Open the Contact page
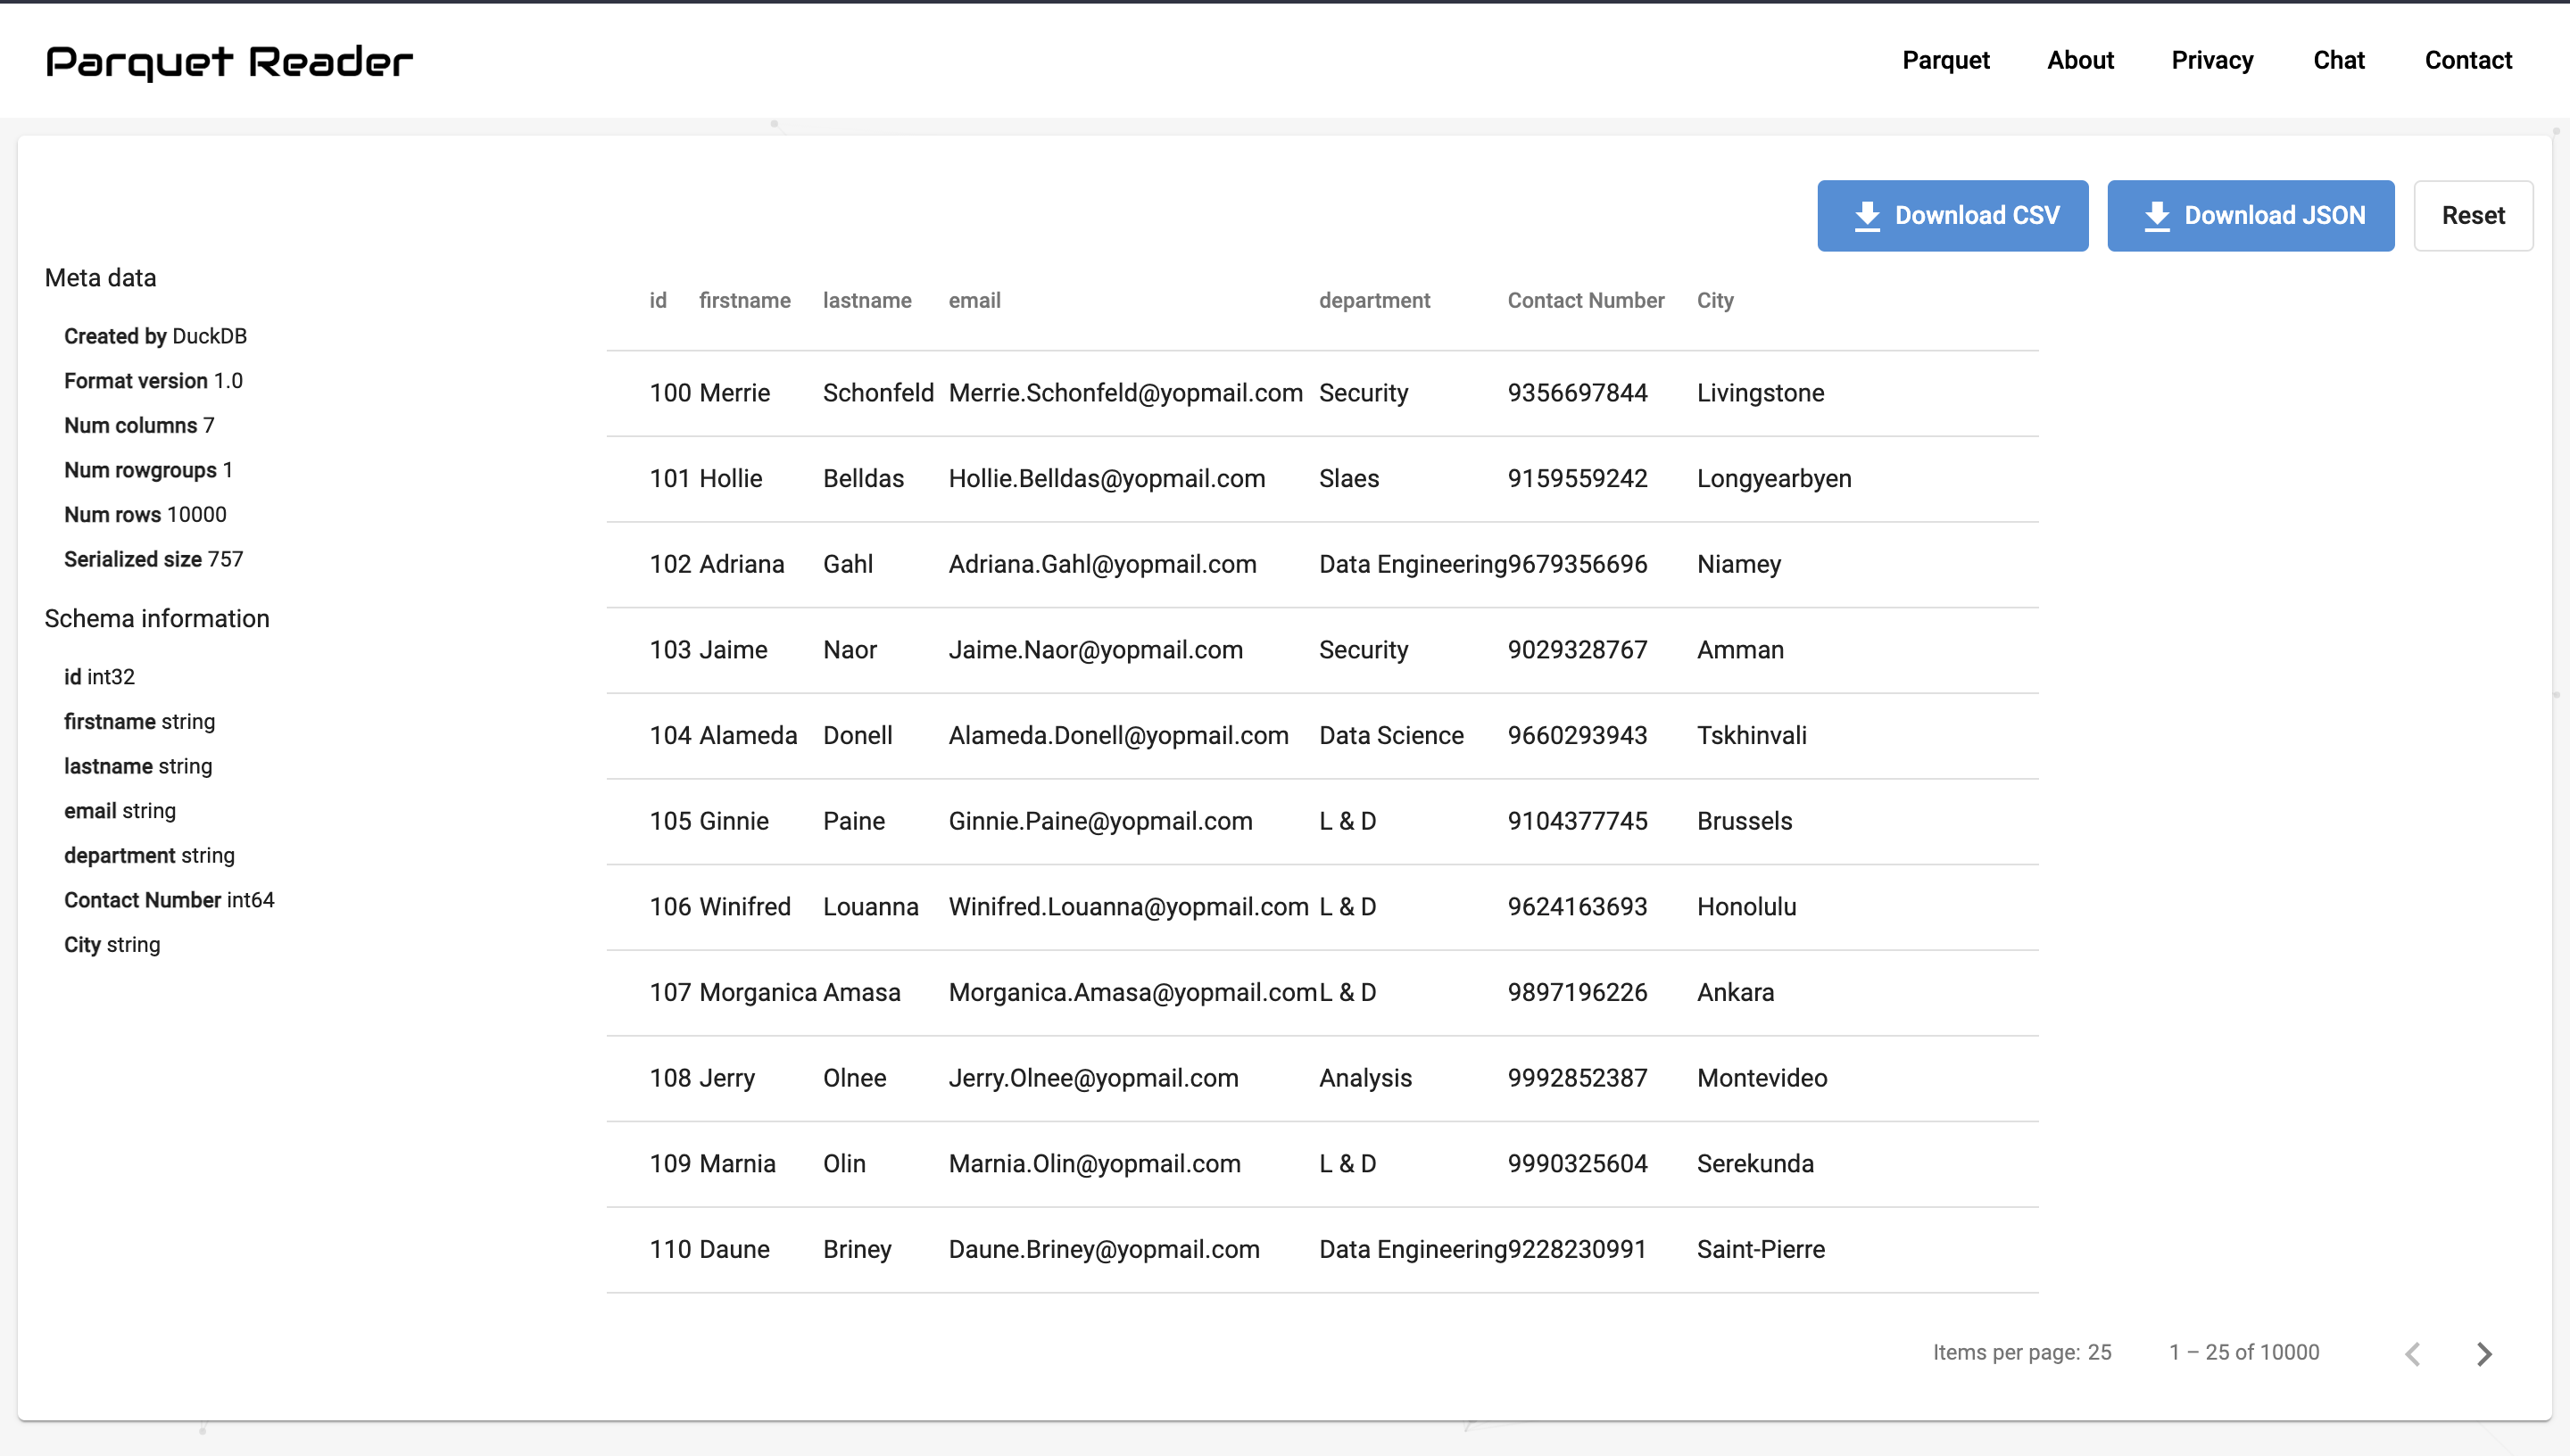The image size is (2570, 1456). [2468, 60]
